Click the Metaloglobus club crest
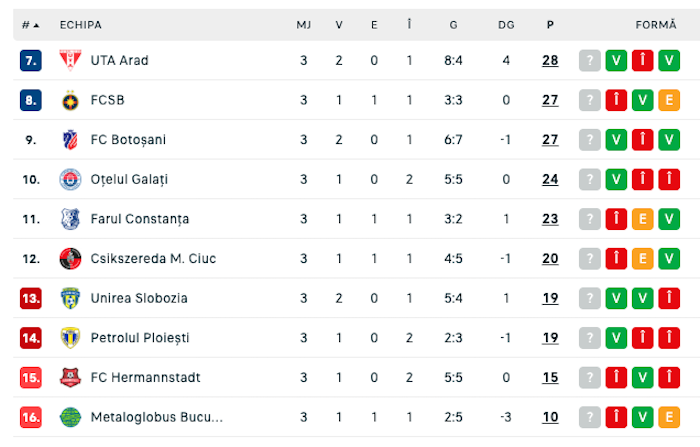The height and width of the screenshot is (447, 700). [x=69, y=417]
